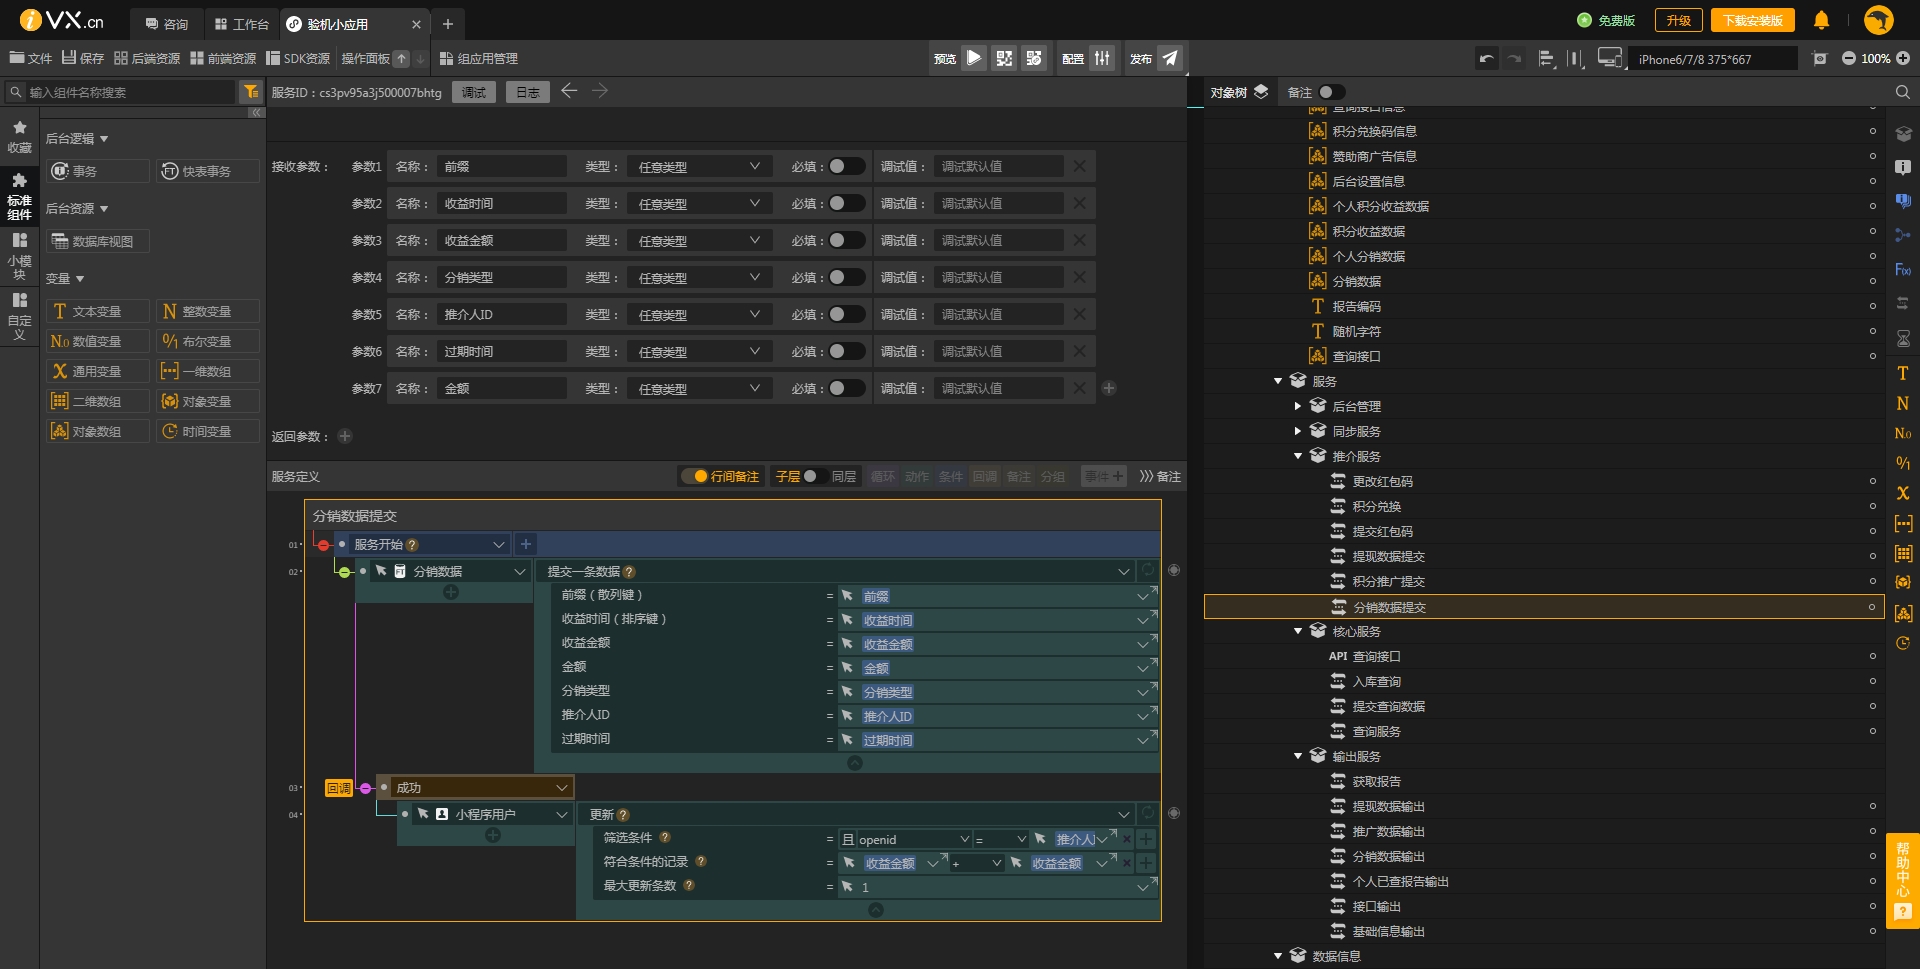The height and width of the screenshot is (969, 1920).
Task: Click the 日志 log button
Action: 527,92
